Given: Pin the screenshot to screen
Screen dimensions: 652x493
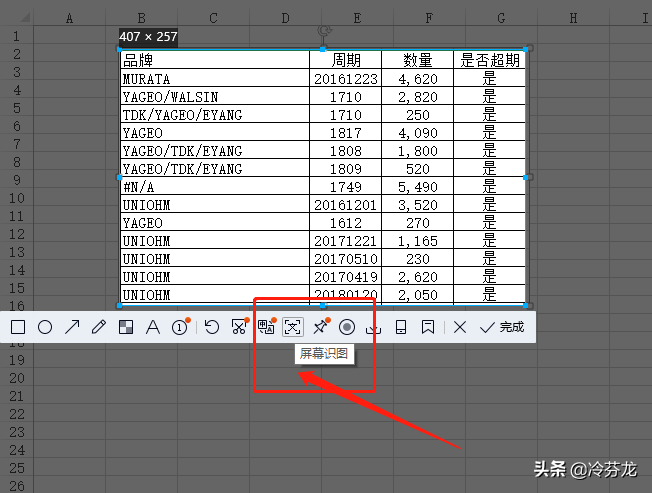Looking at the screenshot, I should 321,327.
